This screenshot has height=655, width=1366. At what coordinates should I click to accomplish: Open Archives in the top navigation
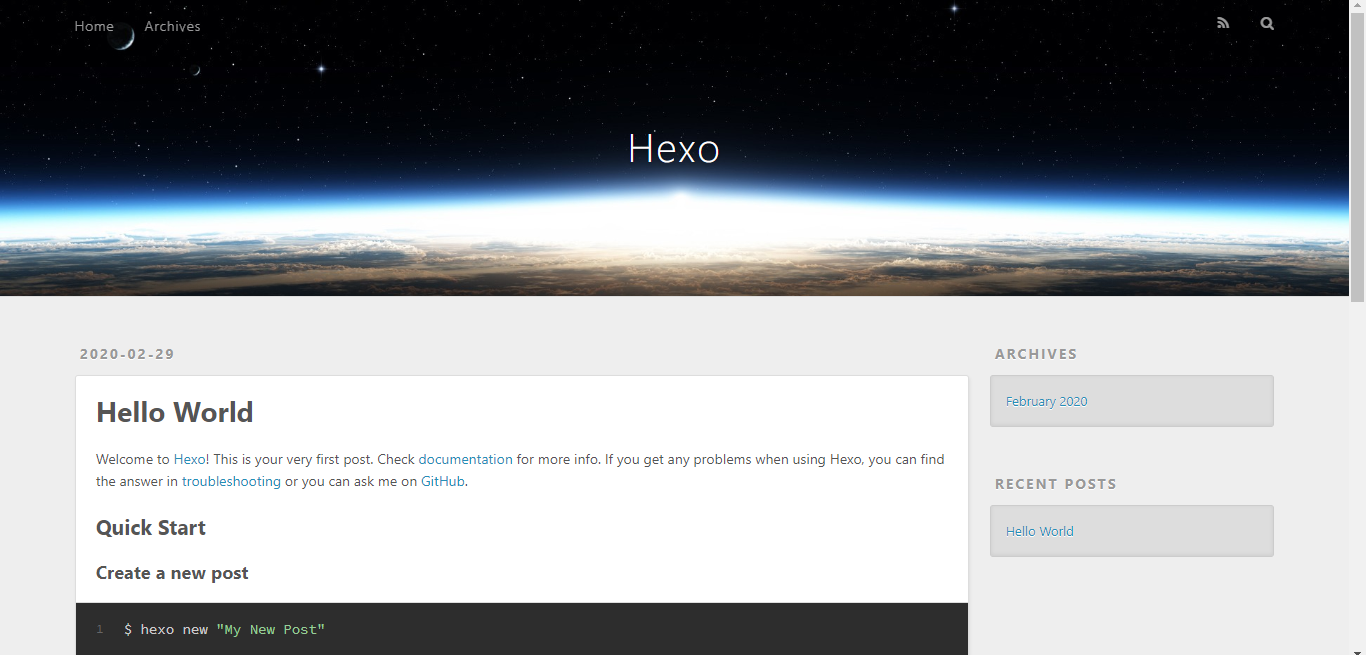172,26
